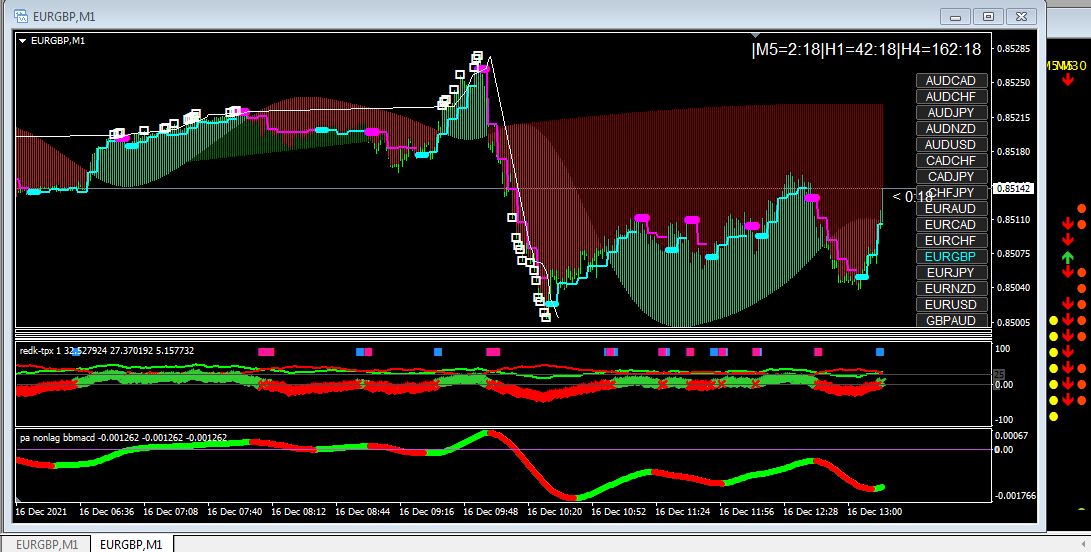Select the GBPAUD symbol button
The width and height of the screenshot is (1091, 552).
(x=951, y=320)
